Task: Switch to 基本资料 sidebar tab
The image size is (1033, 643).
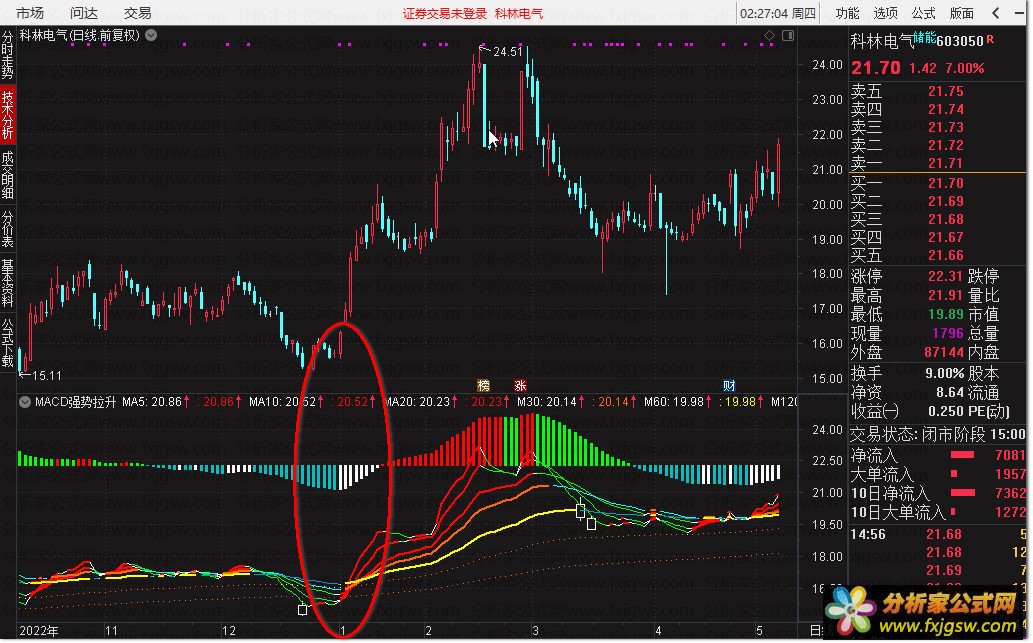Action: [x=7, y=283]
